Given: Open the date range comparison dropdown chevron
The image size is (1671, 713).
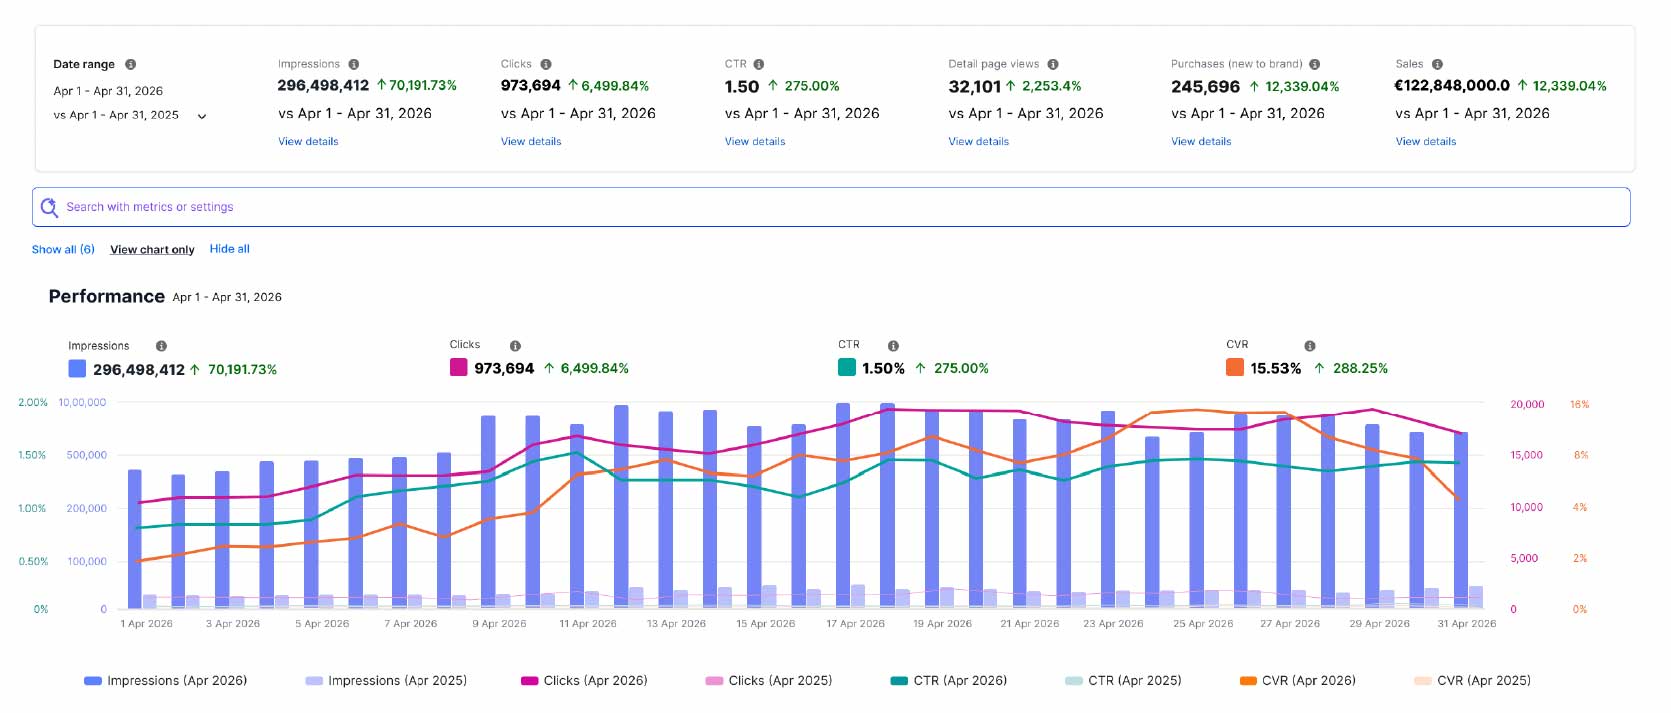Looking at the screenshot, I should point(202,116).
